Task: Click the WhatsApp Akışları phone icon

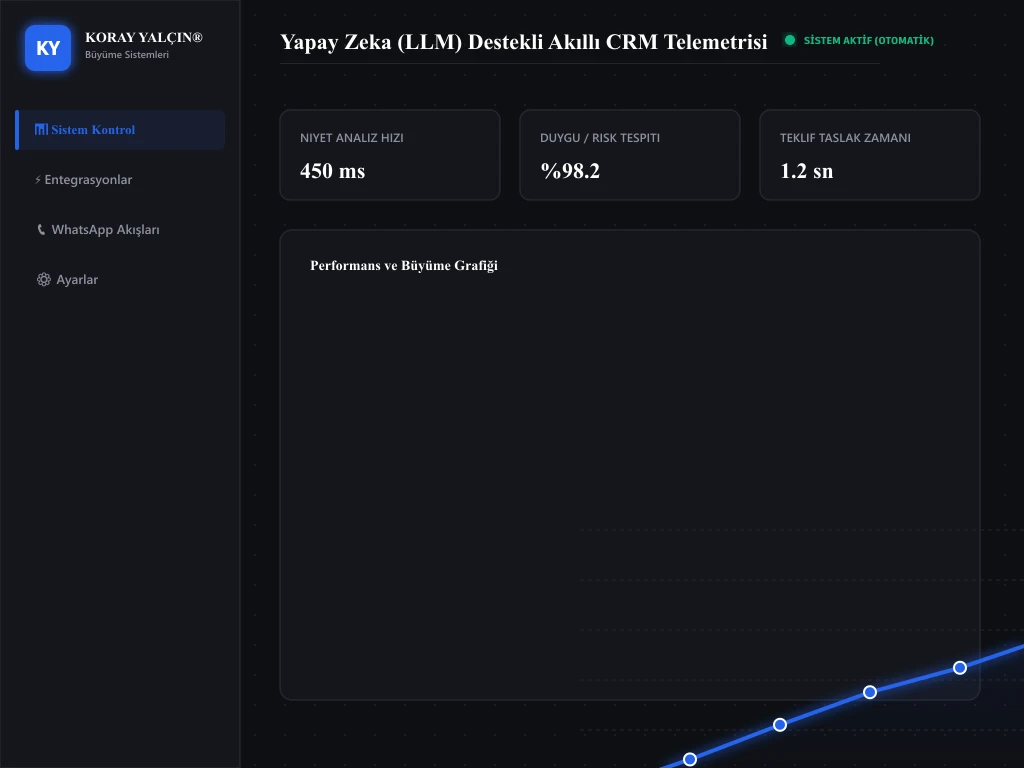Action: coord(41,229)
